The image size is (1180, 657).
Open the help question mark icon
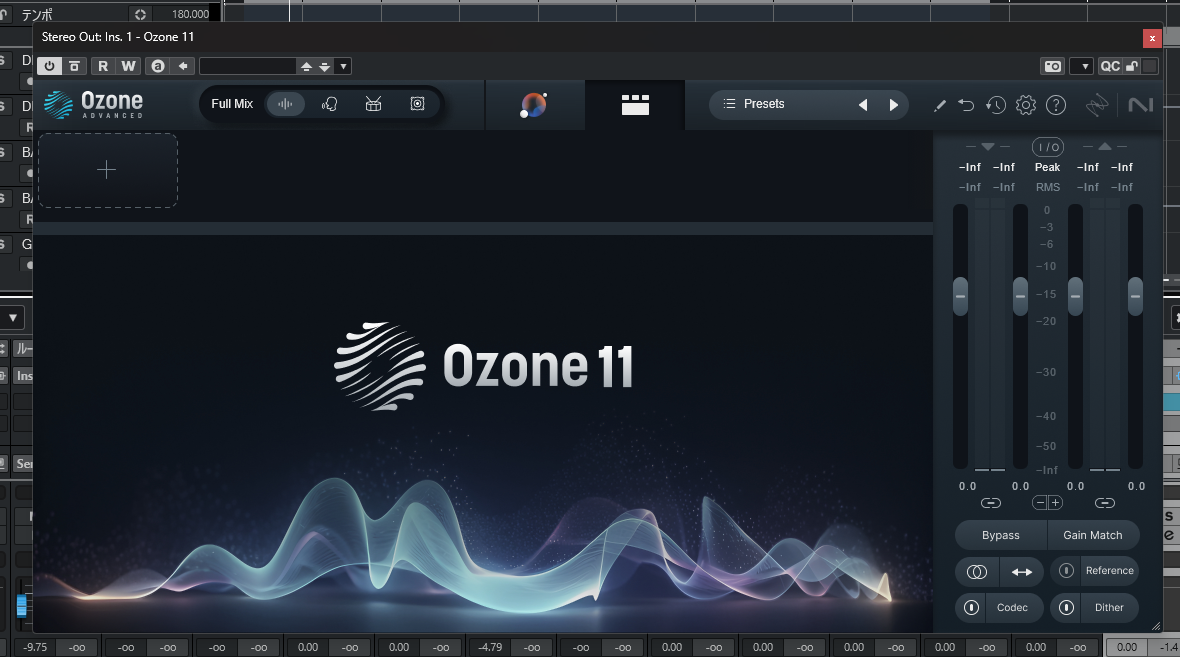pos(1056,105)
